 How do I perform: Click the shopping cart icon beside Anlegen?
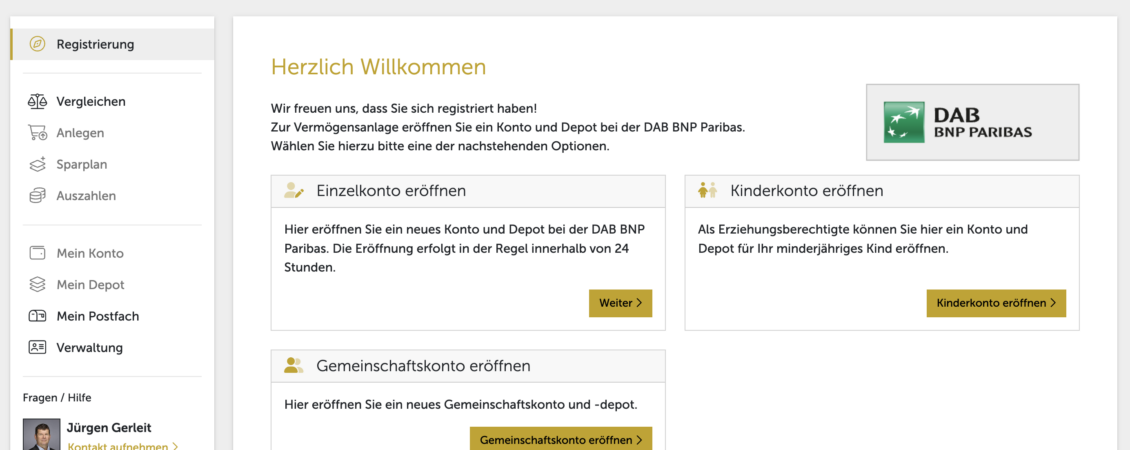coord(37,133)
